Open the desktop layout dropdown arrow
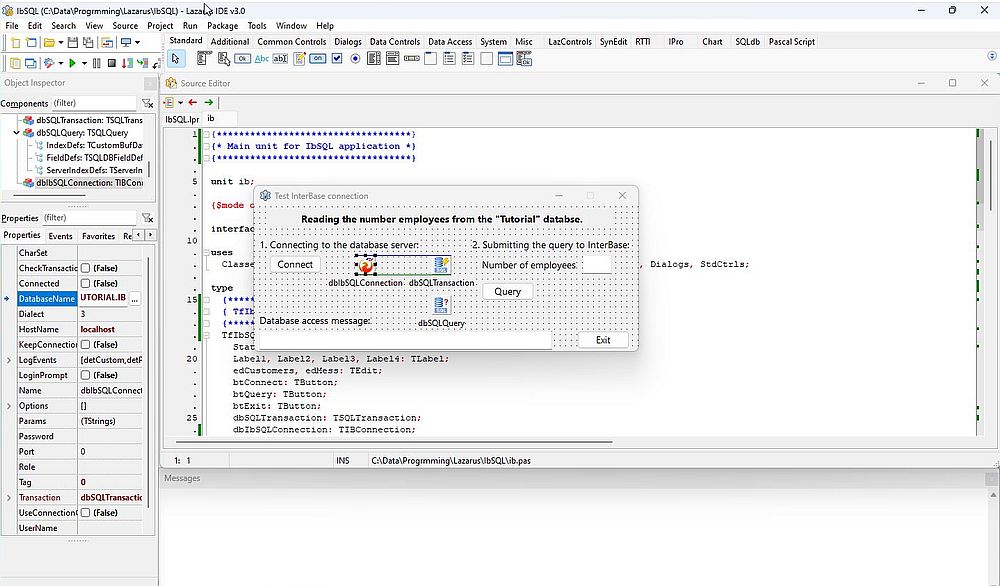Image resolution: width=1000 pixels, height=586 pixels. point(137,43)
